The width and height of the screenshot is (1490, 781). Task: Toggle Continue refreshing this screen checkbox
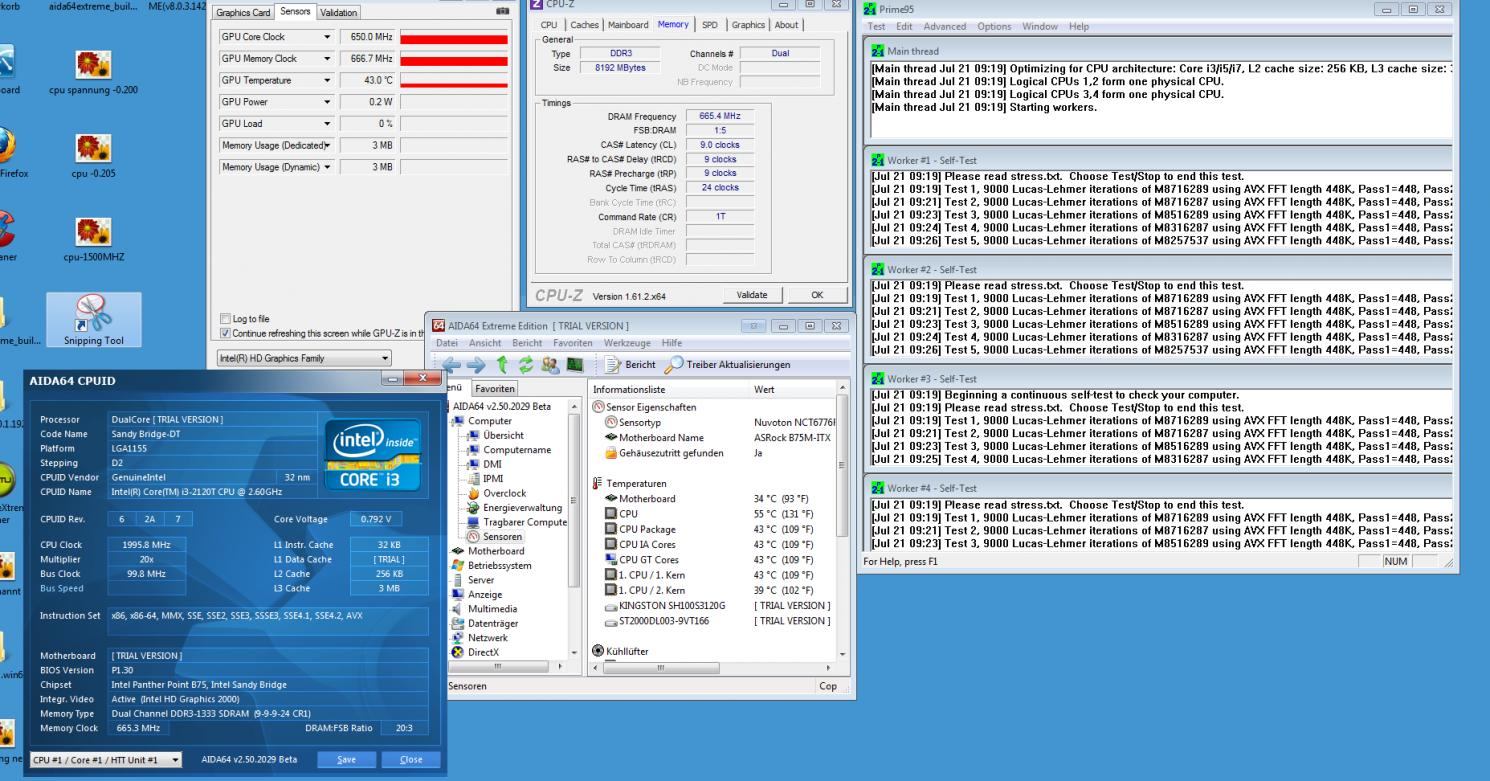[x=225, y=333]
